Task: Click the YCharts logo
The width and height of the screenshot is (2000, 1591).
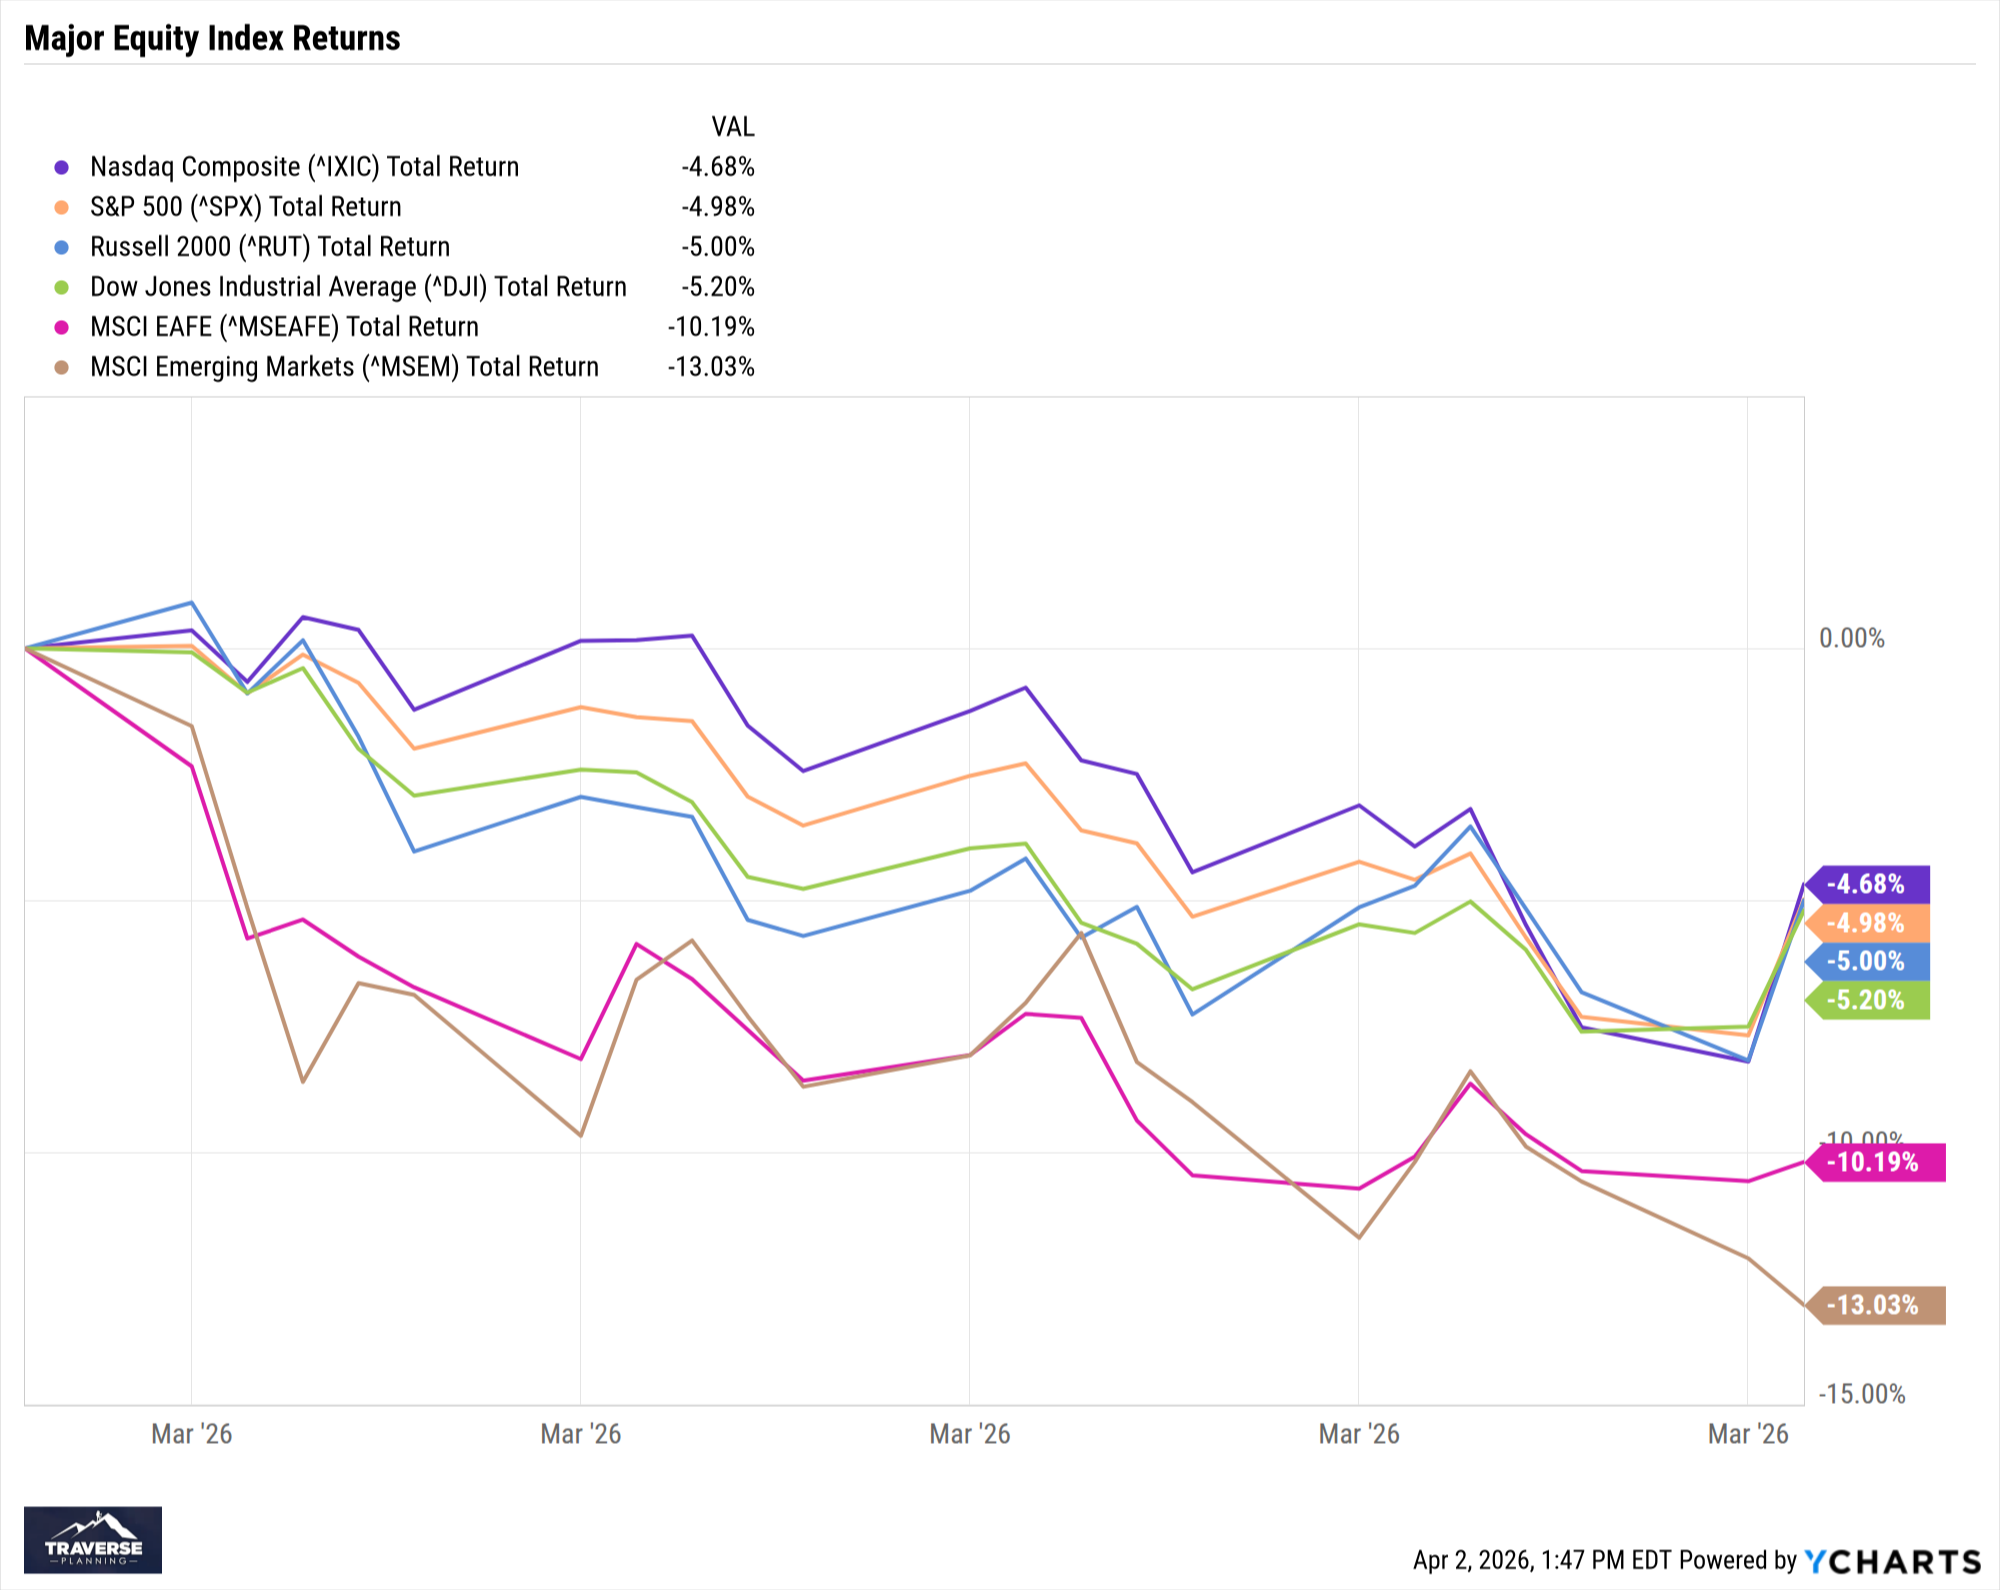Action: (1892, 1561)
